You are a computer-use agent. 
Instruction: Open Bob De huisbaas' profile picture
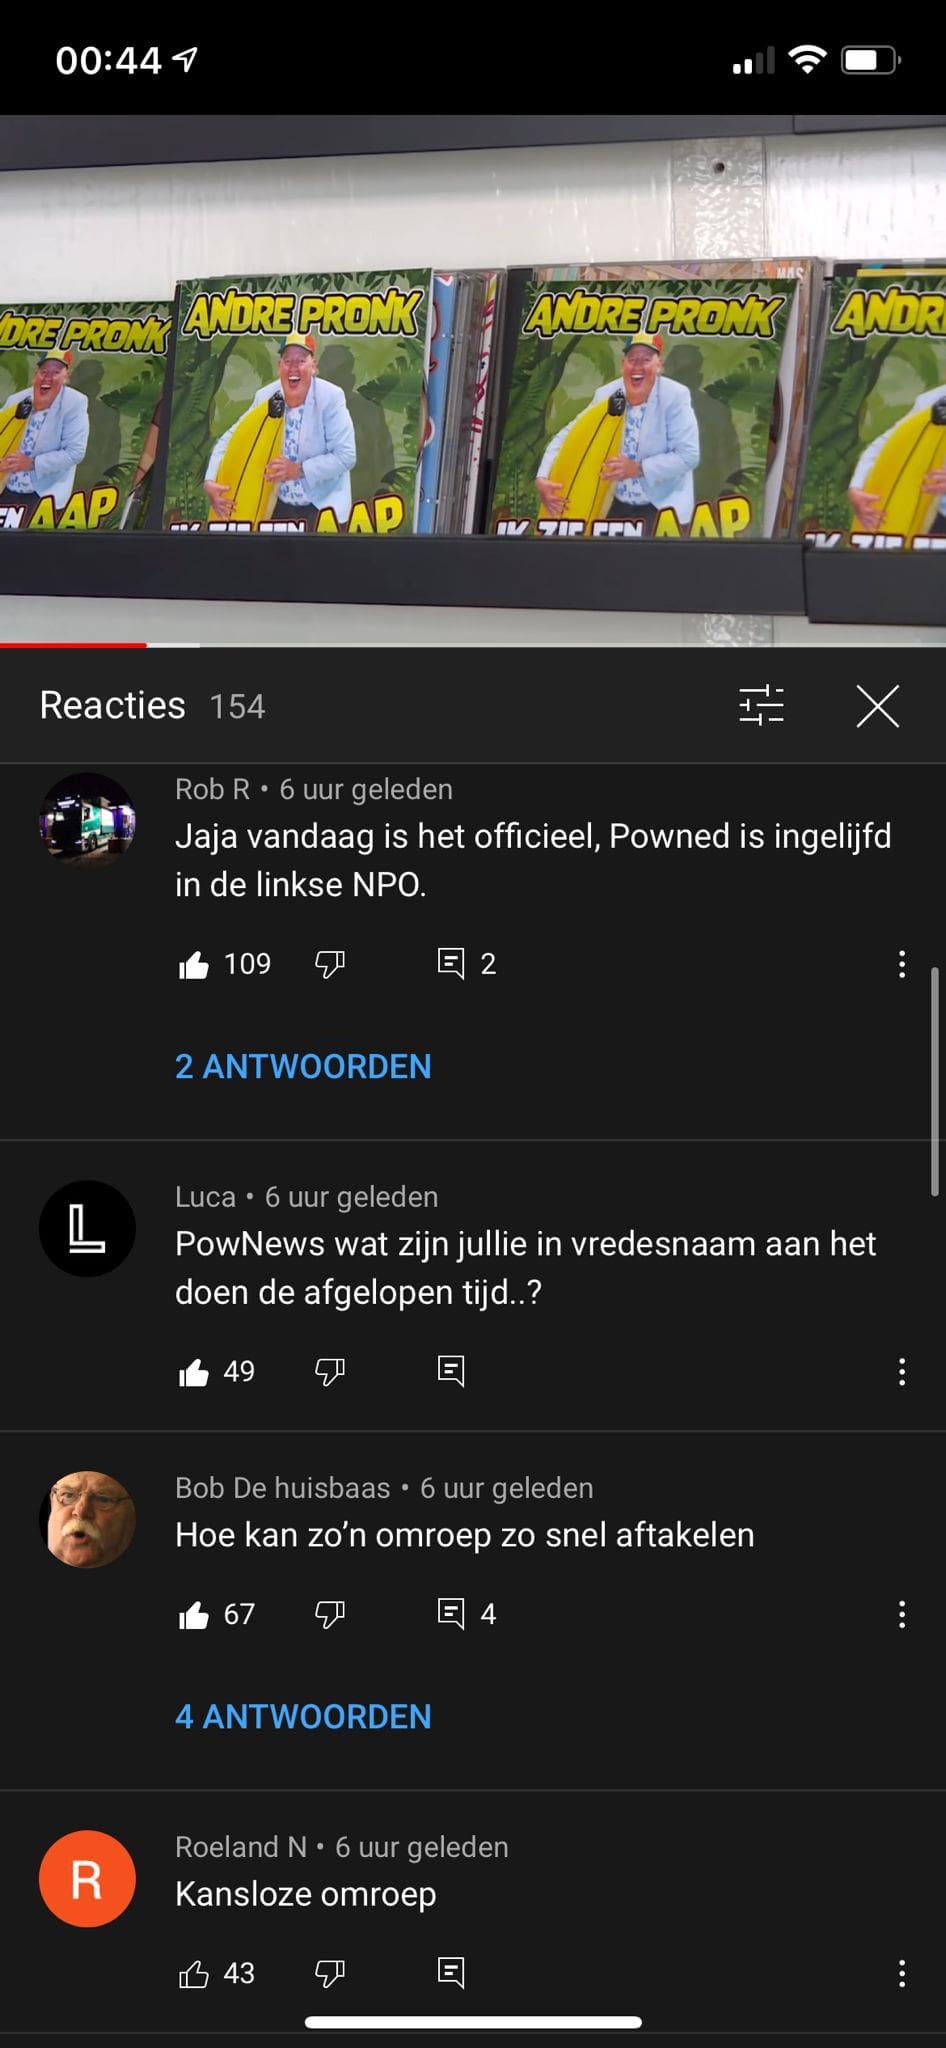point(87,1519)
